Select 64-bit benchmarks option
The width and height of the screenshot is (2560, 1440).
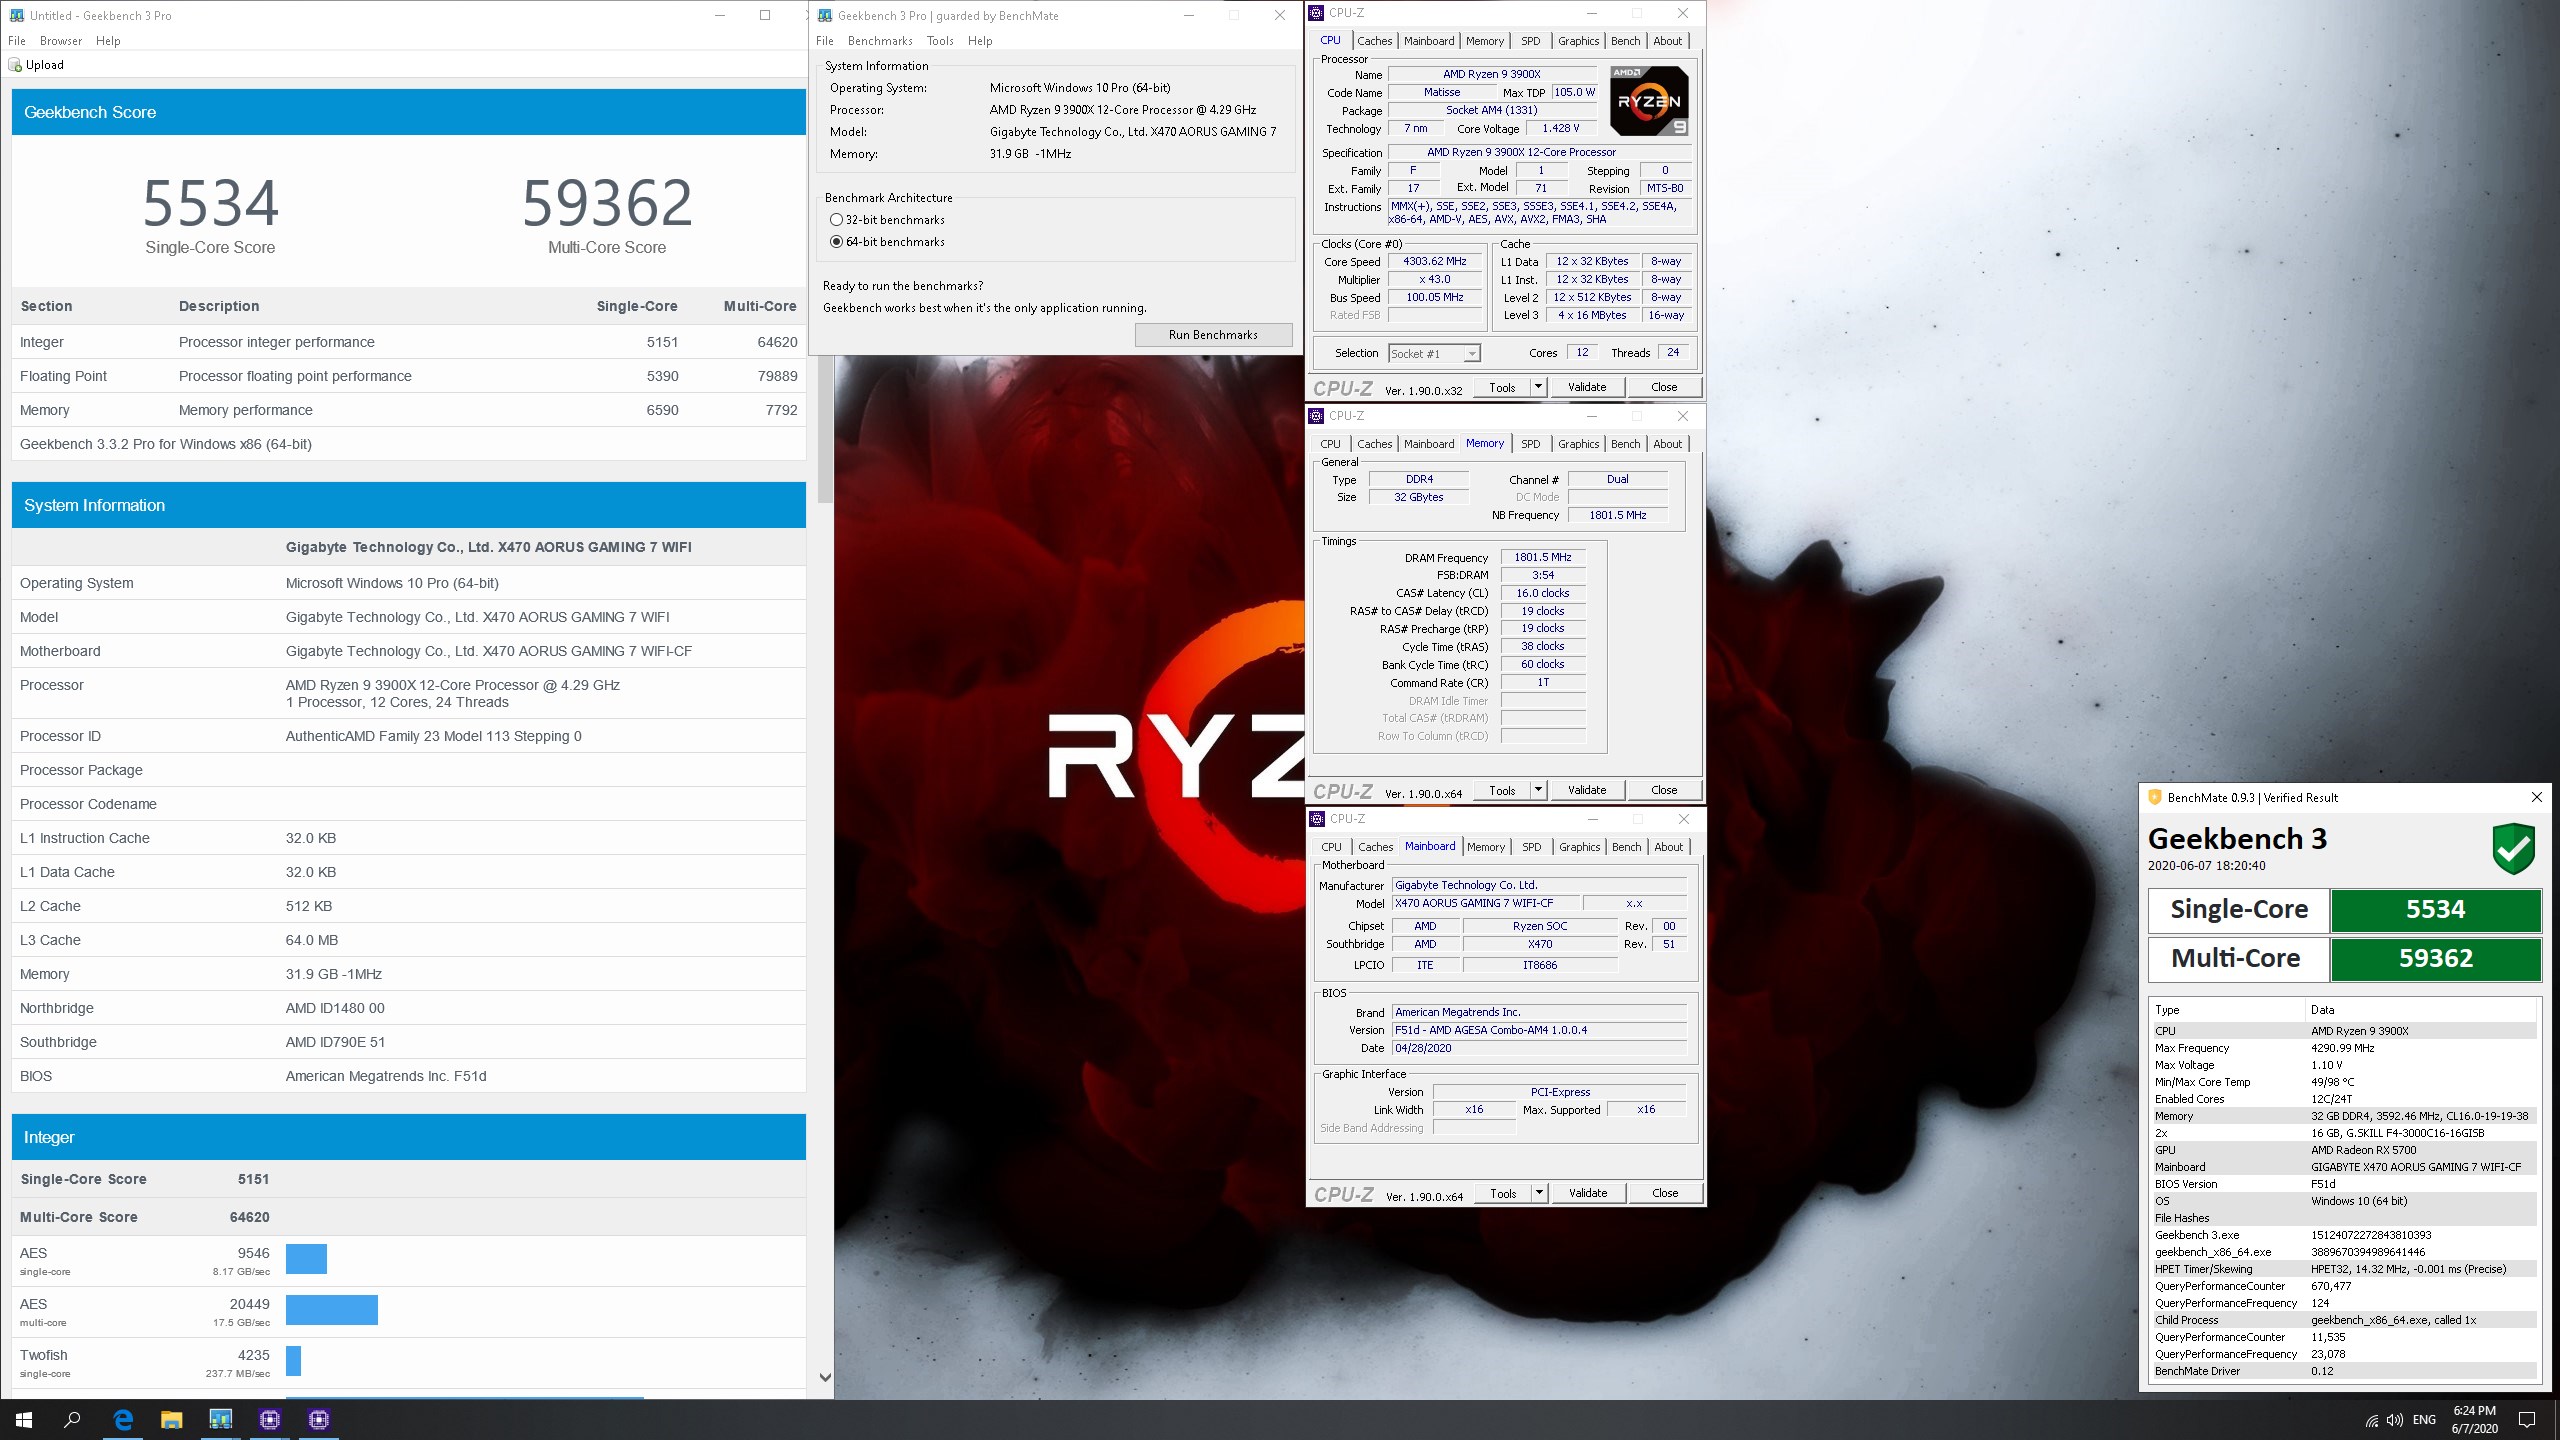coord(887,242)
